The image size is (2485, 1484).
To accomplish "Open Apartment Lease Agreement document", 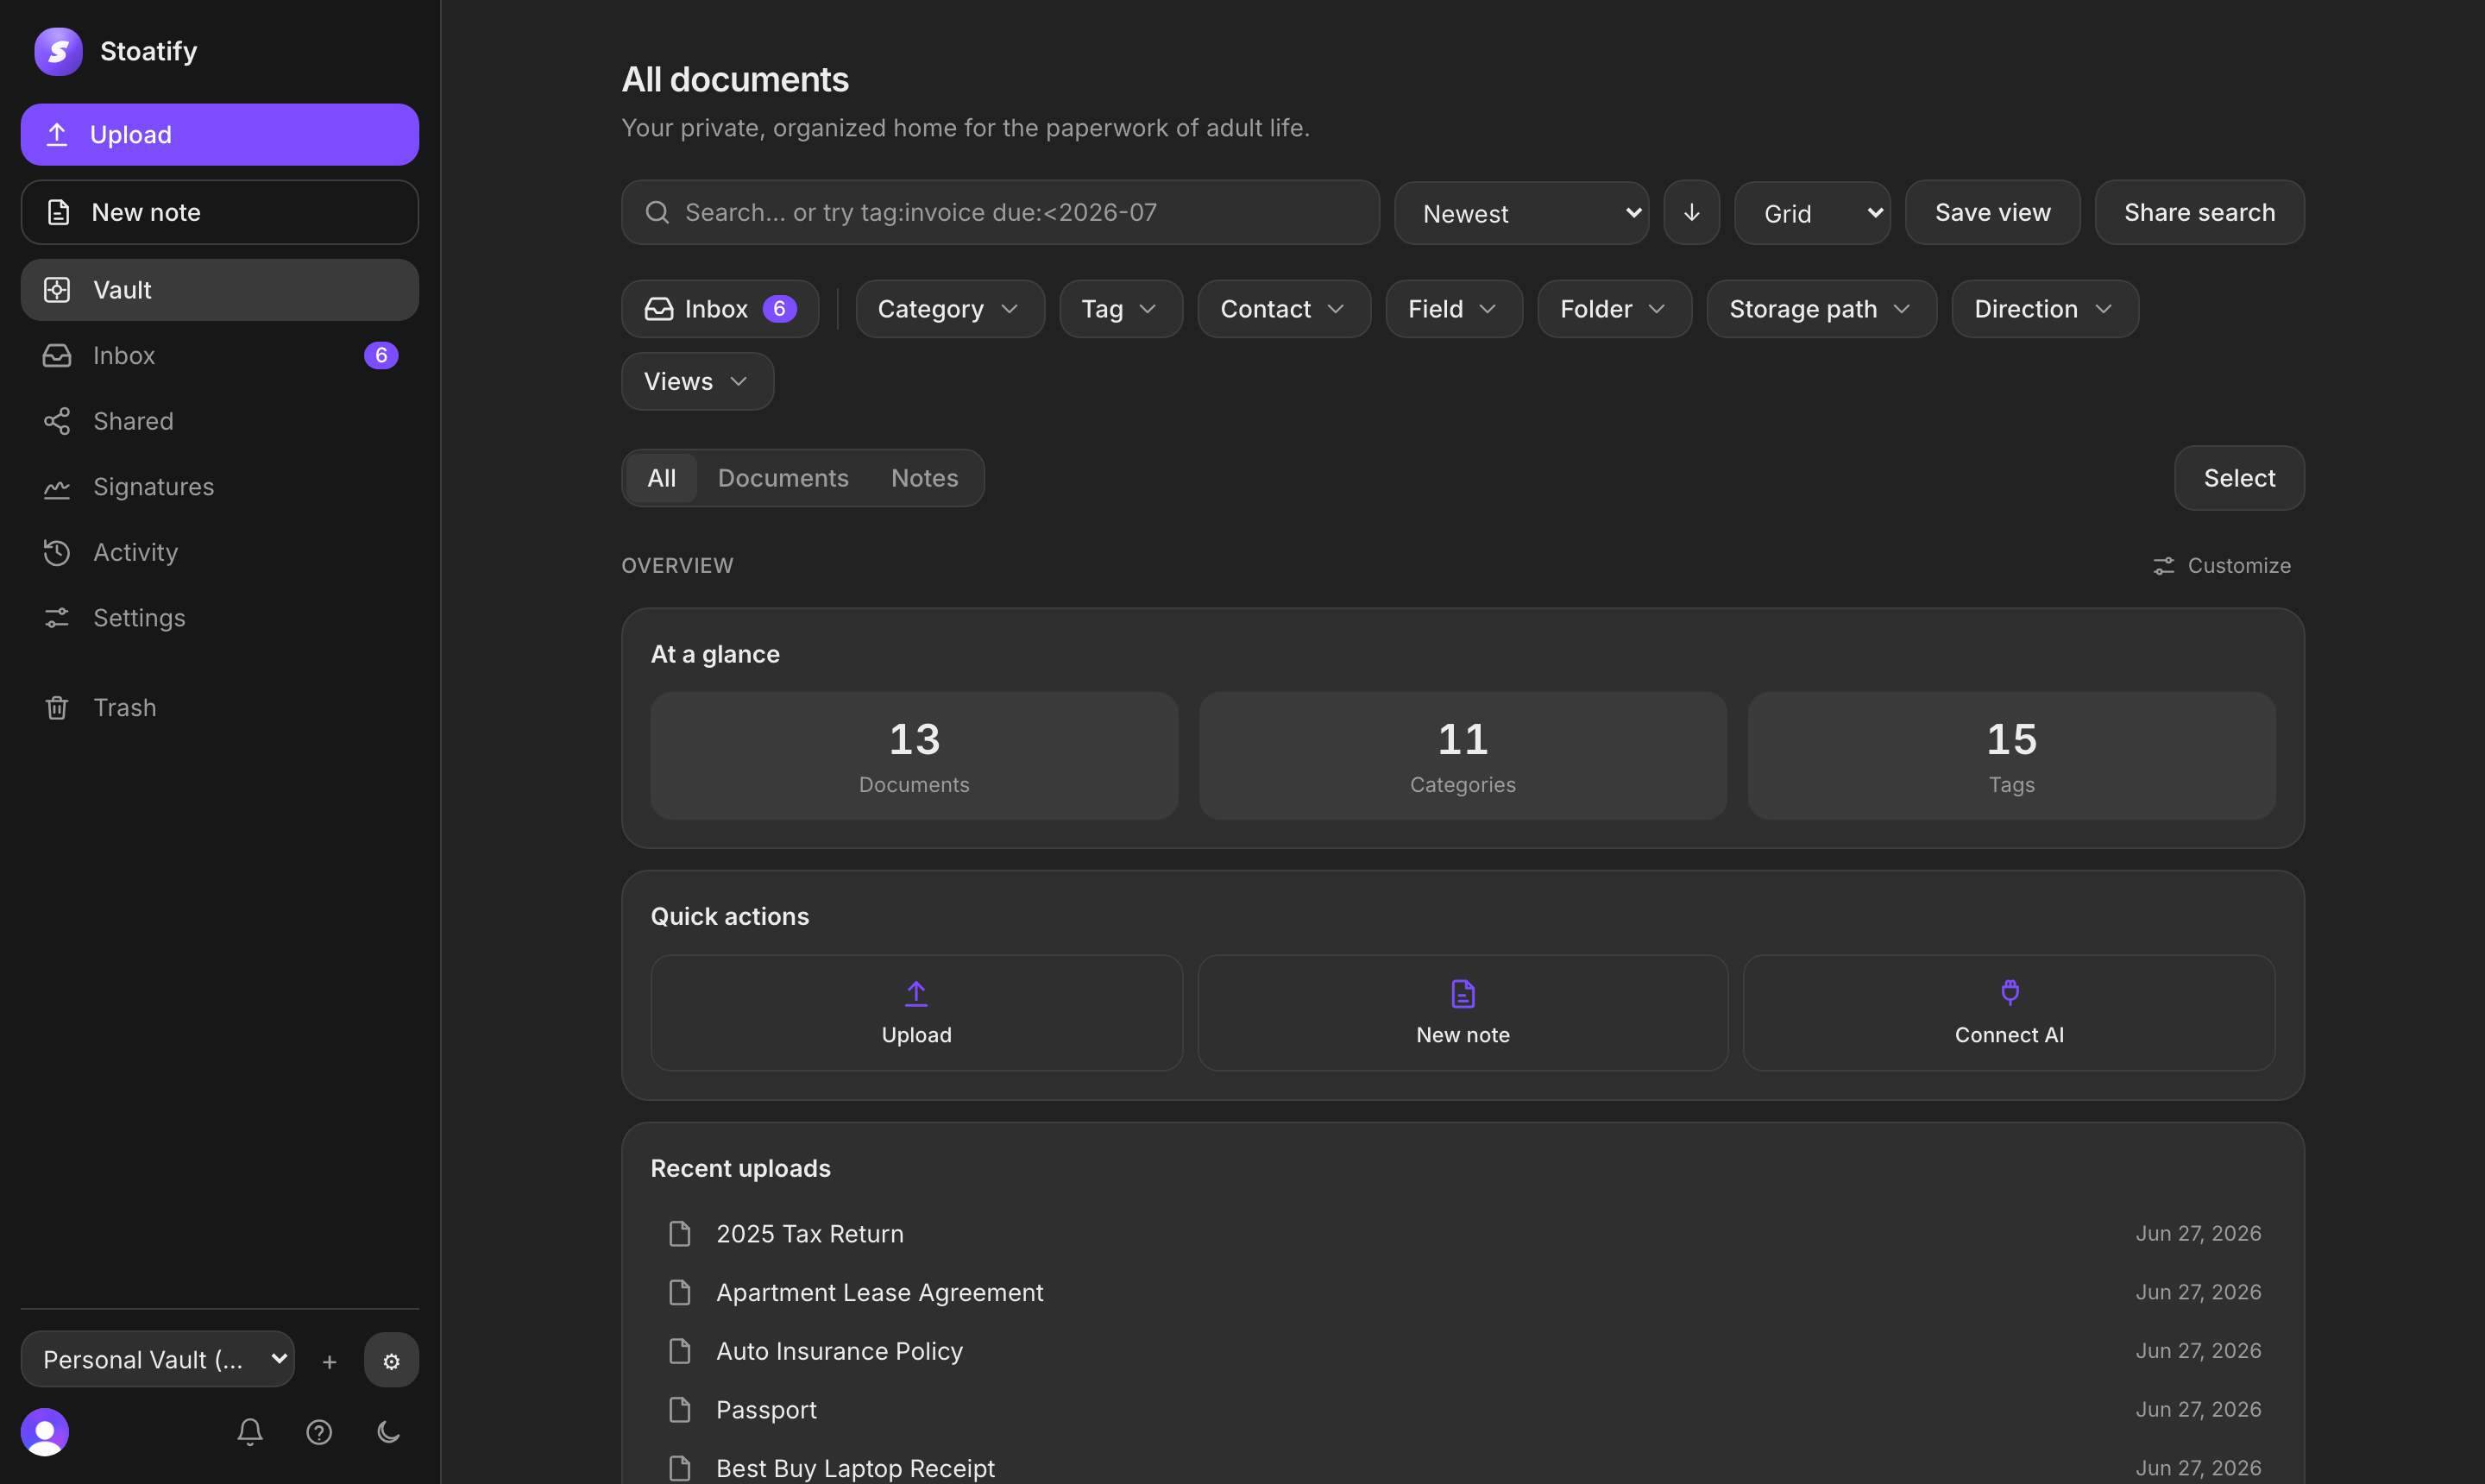I will (x=1463, y=1292).
